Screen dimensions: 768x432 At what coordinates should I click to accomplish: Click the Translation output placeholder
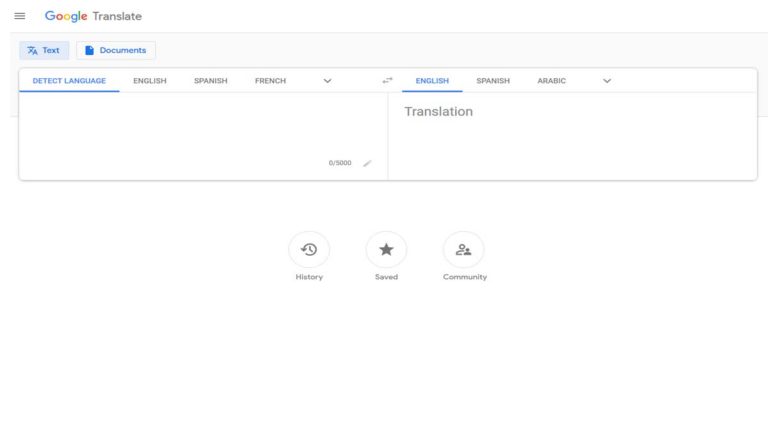[x=438, y=112]
